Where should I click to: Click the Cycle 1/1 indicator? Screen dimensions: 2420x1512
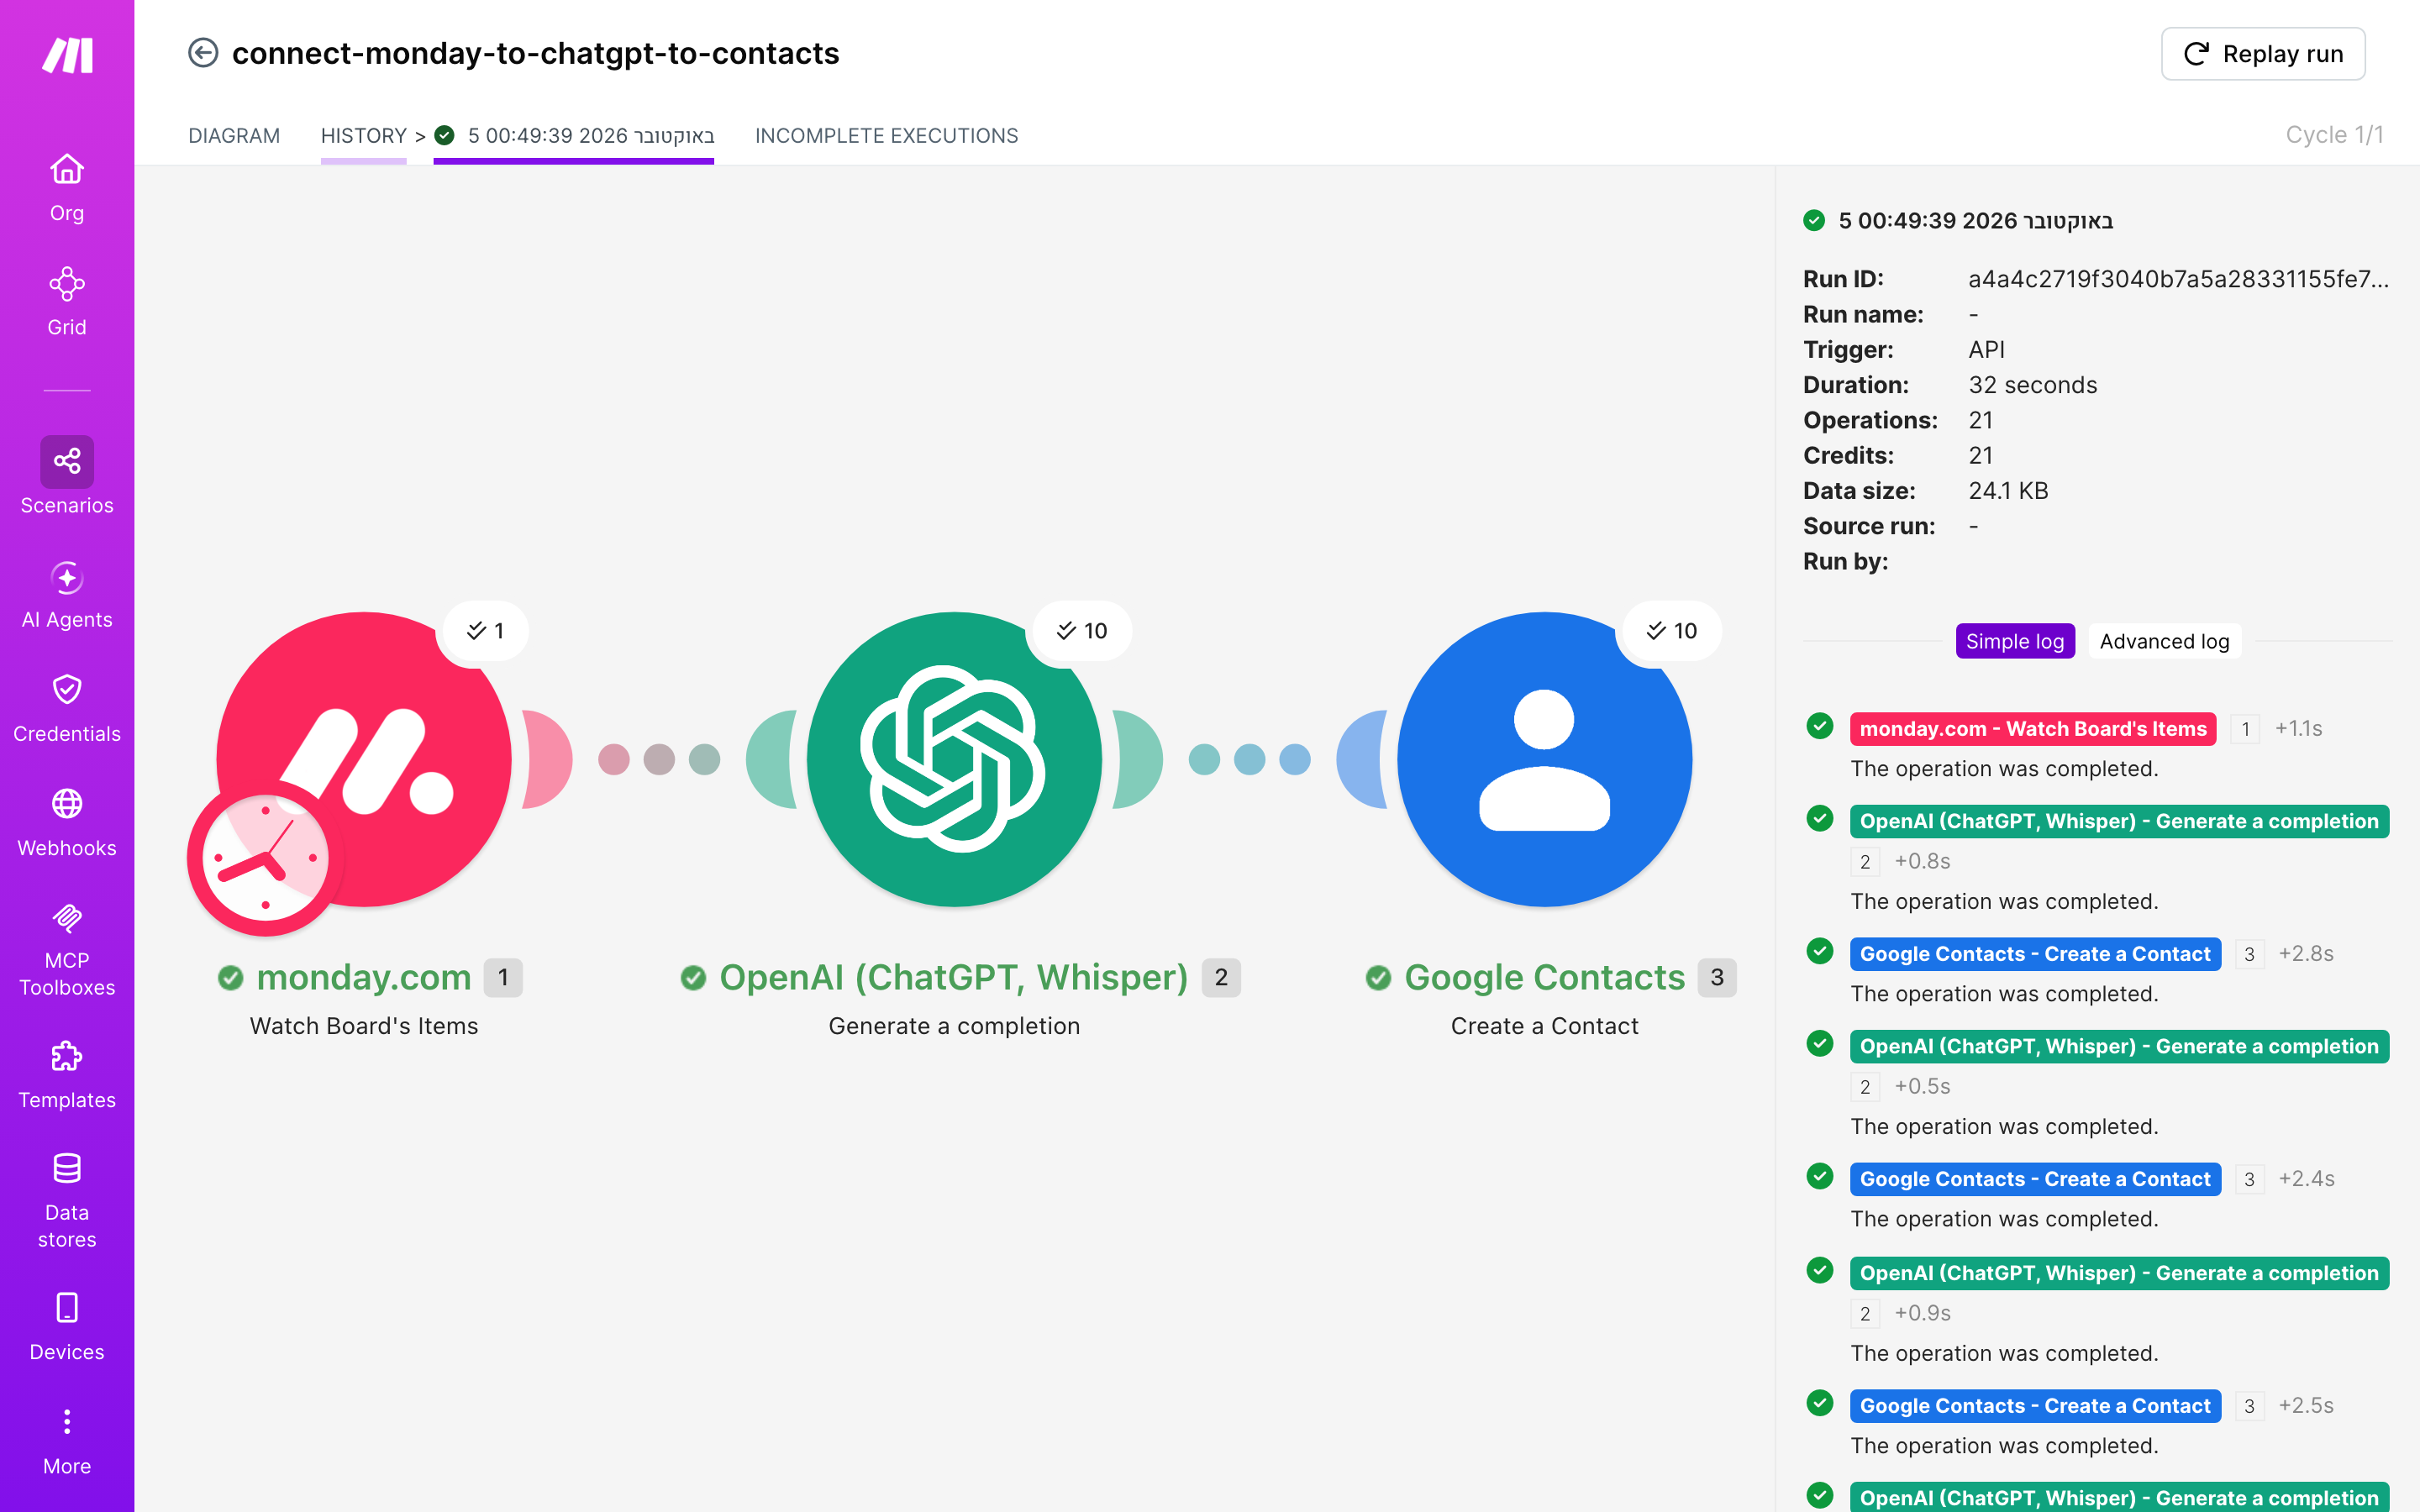[2334, 135]
